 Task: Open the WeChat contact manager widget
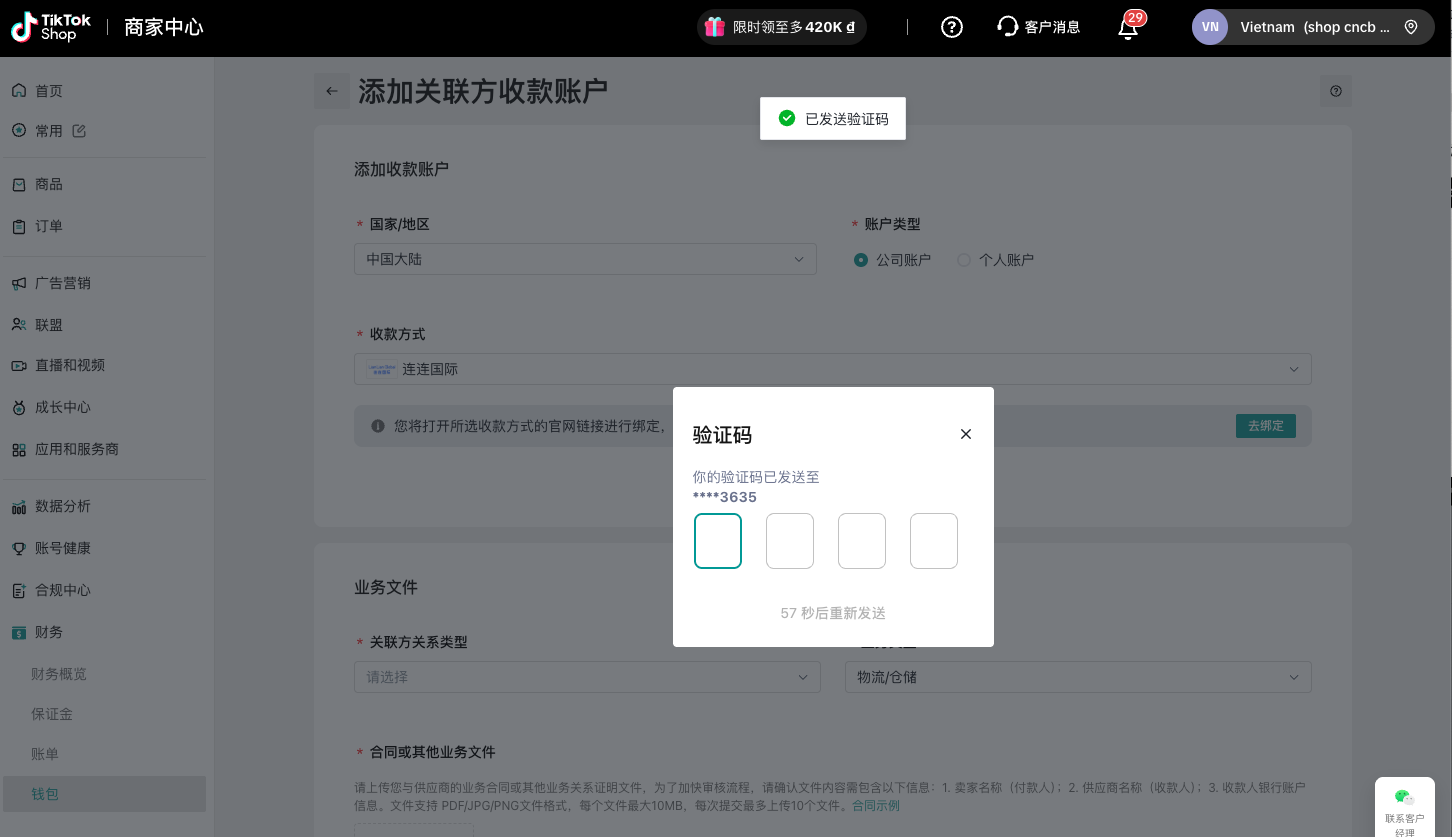click(x=1405, y=806)
